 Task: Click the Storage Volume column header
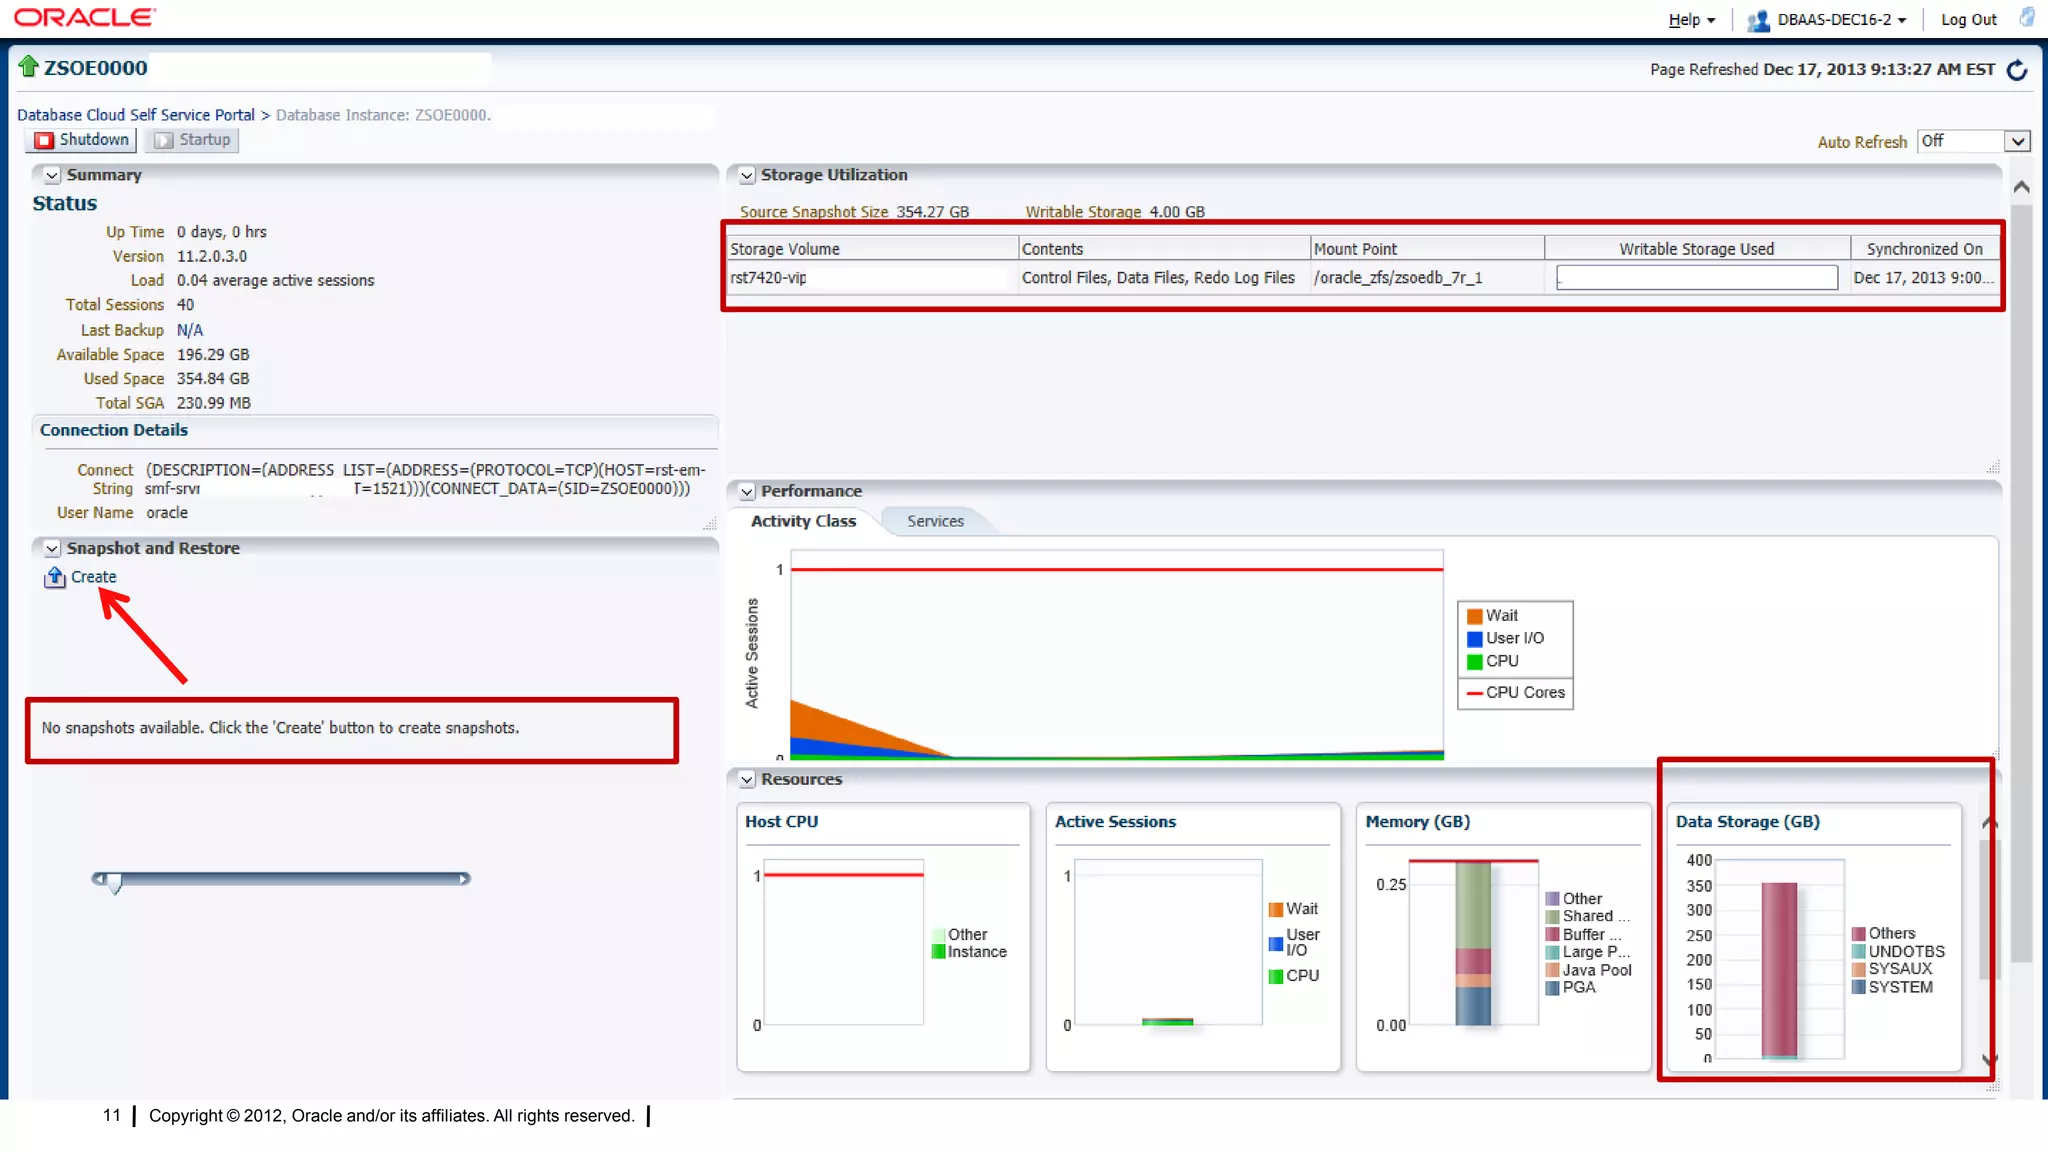coord(784,249)
